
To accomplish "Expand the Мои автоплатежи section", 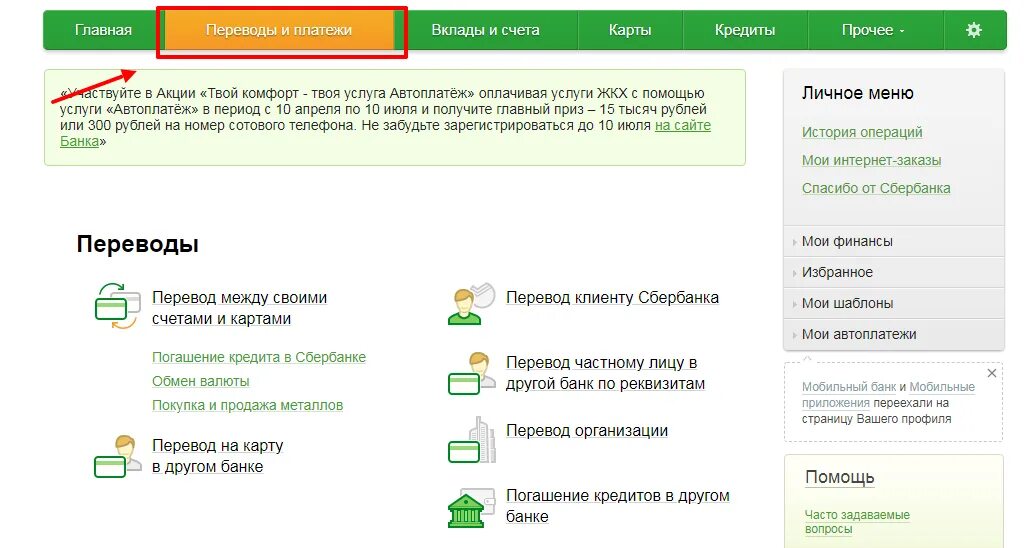I will coord(894,334).
